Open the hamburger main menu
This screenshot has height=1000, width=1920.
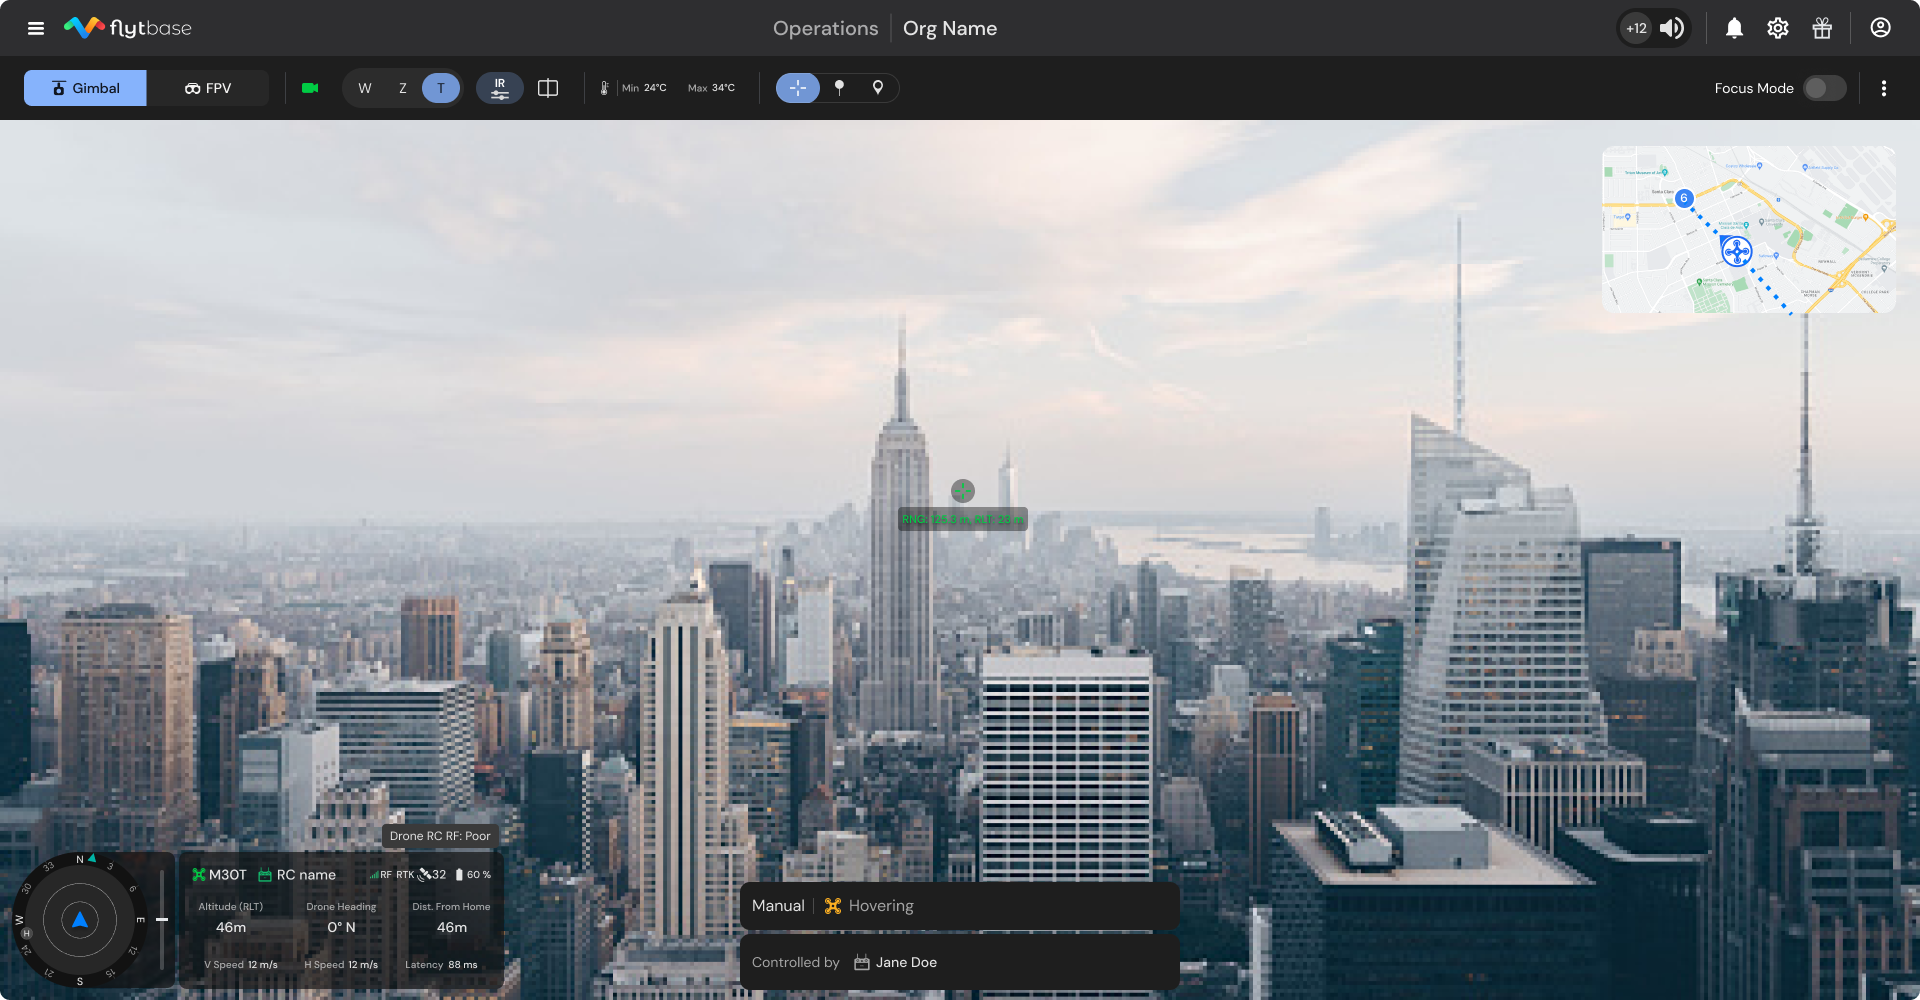(x=36, y=28)
